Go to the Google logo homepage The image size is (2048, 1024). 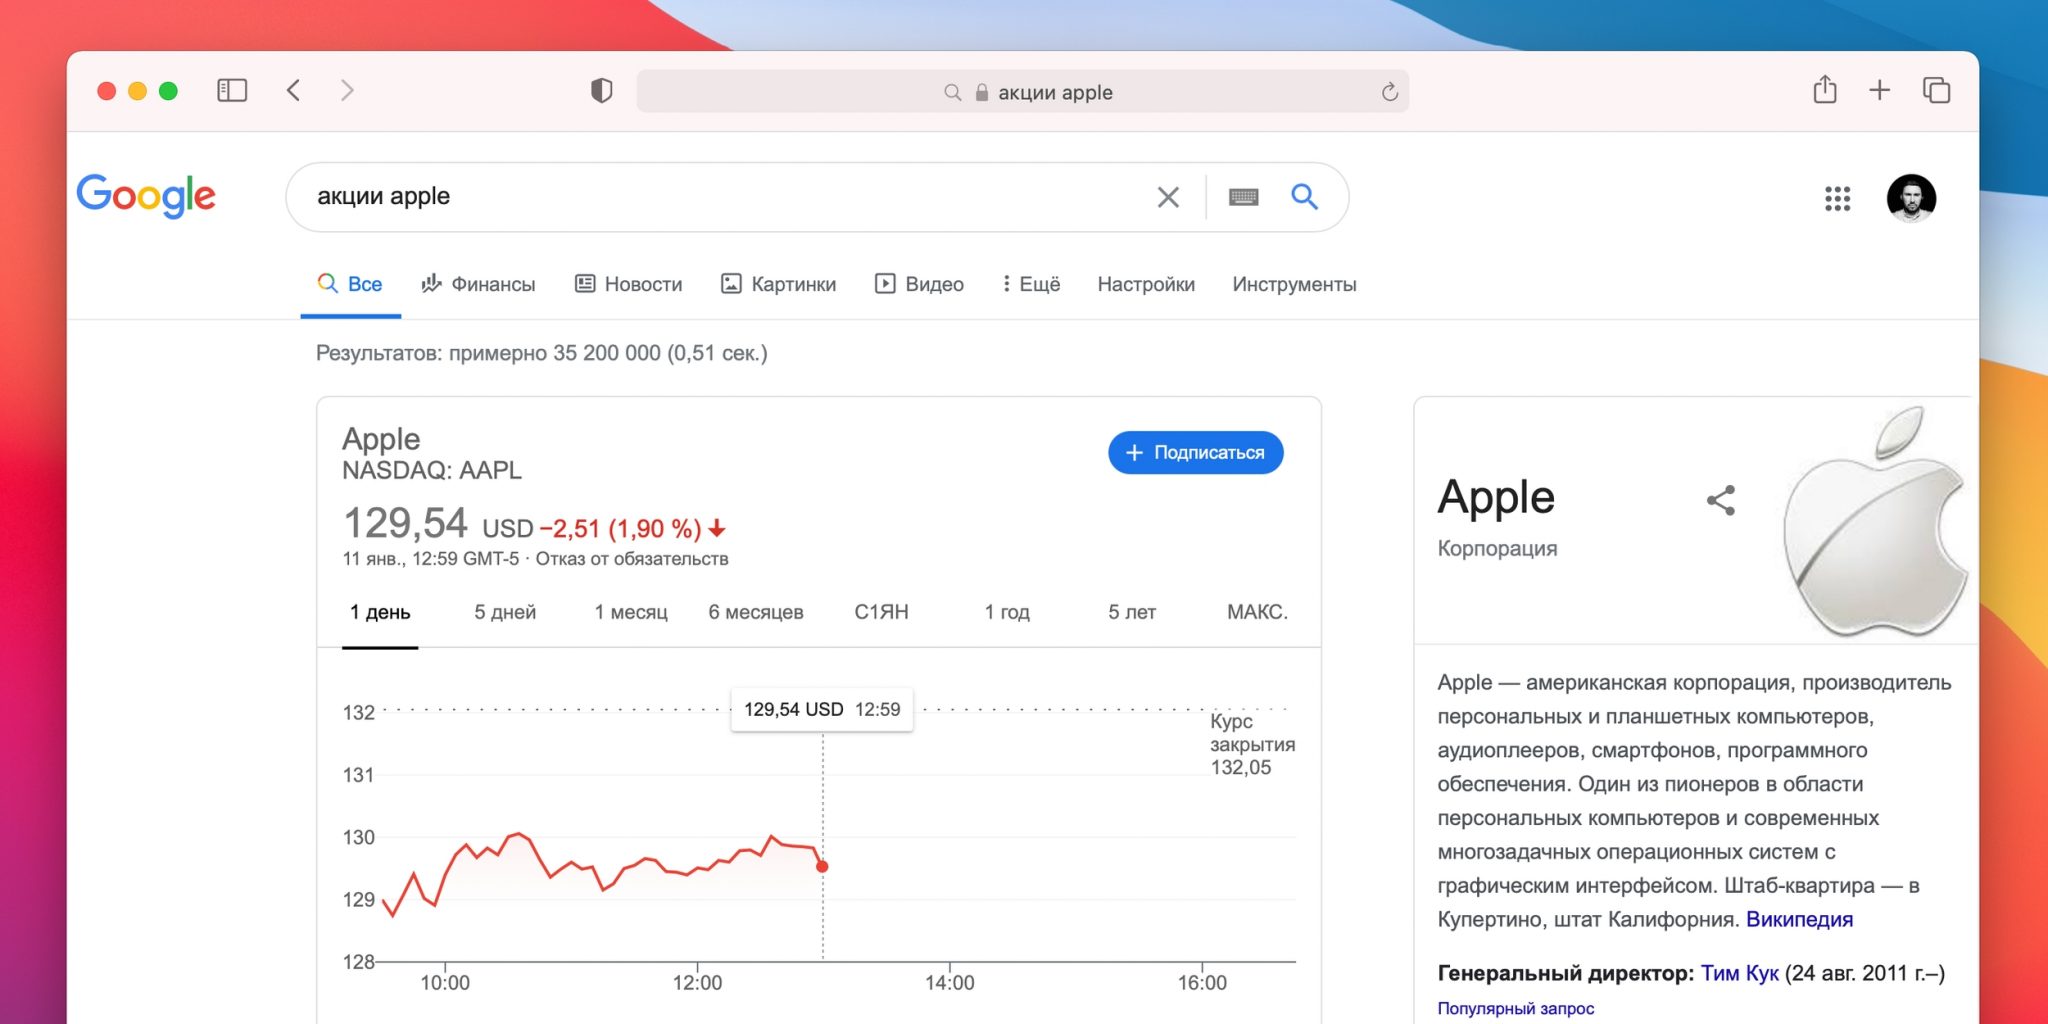coord(146,196)
